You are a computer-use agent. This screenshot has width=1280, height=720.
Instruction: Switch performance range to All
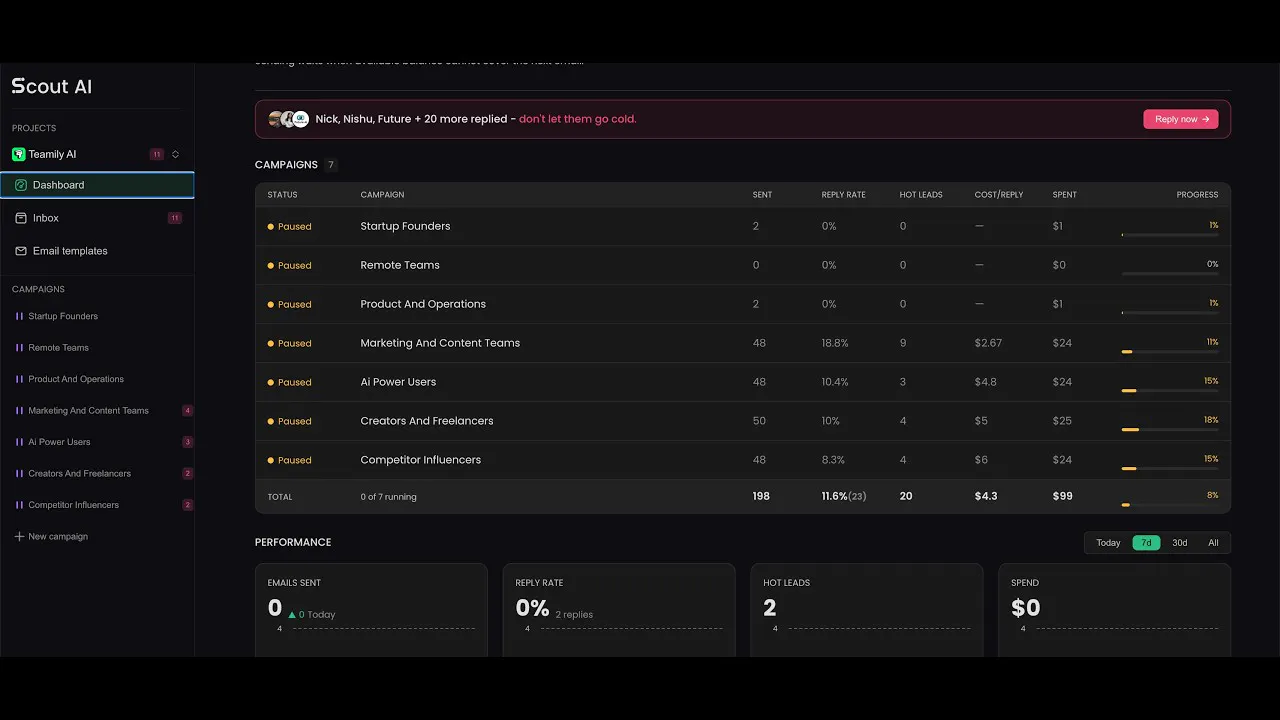(1213, 543)
